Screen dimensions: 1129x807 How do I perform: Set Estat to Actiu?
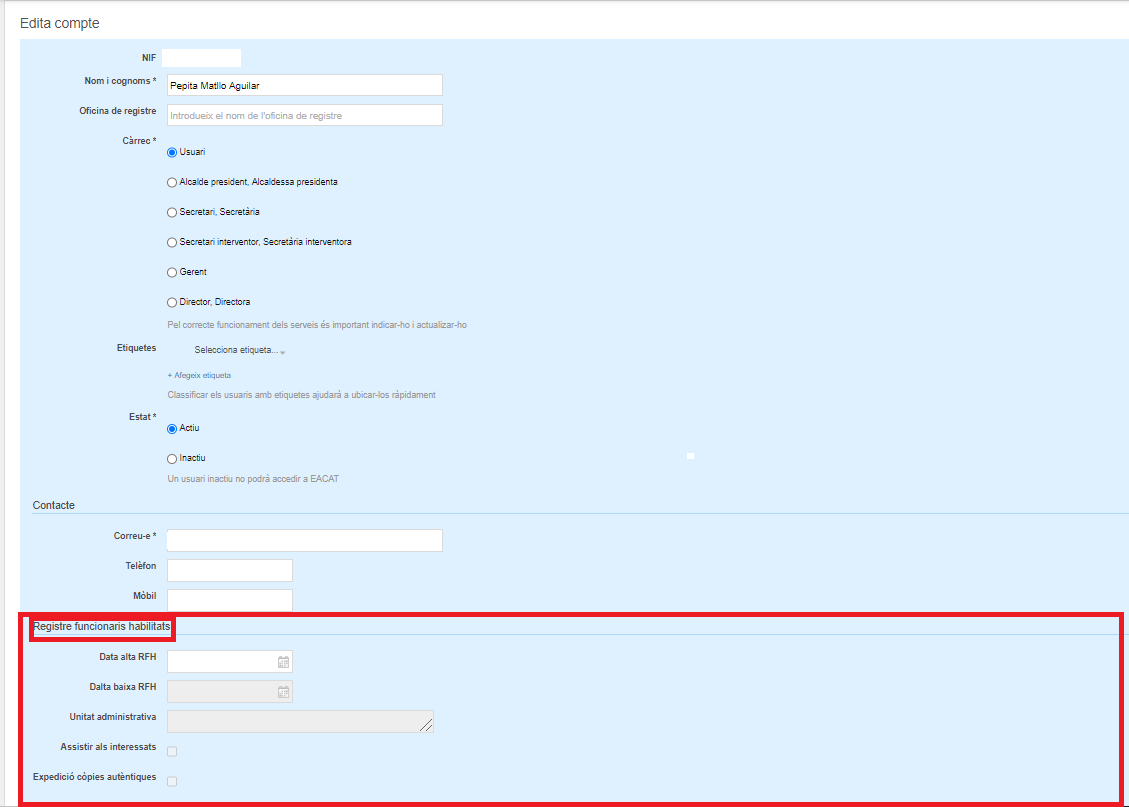click(172, 428)
